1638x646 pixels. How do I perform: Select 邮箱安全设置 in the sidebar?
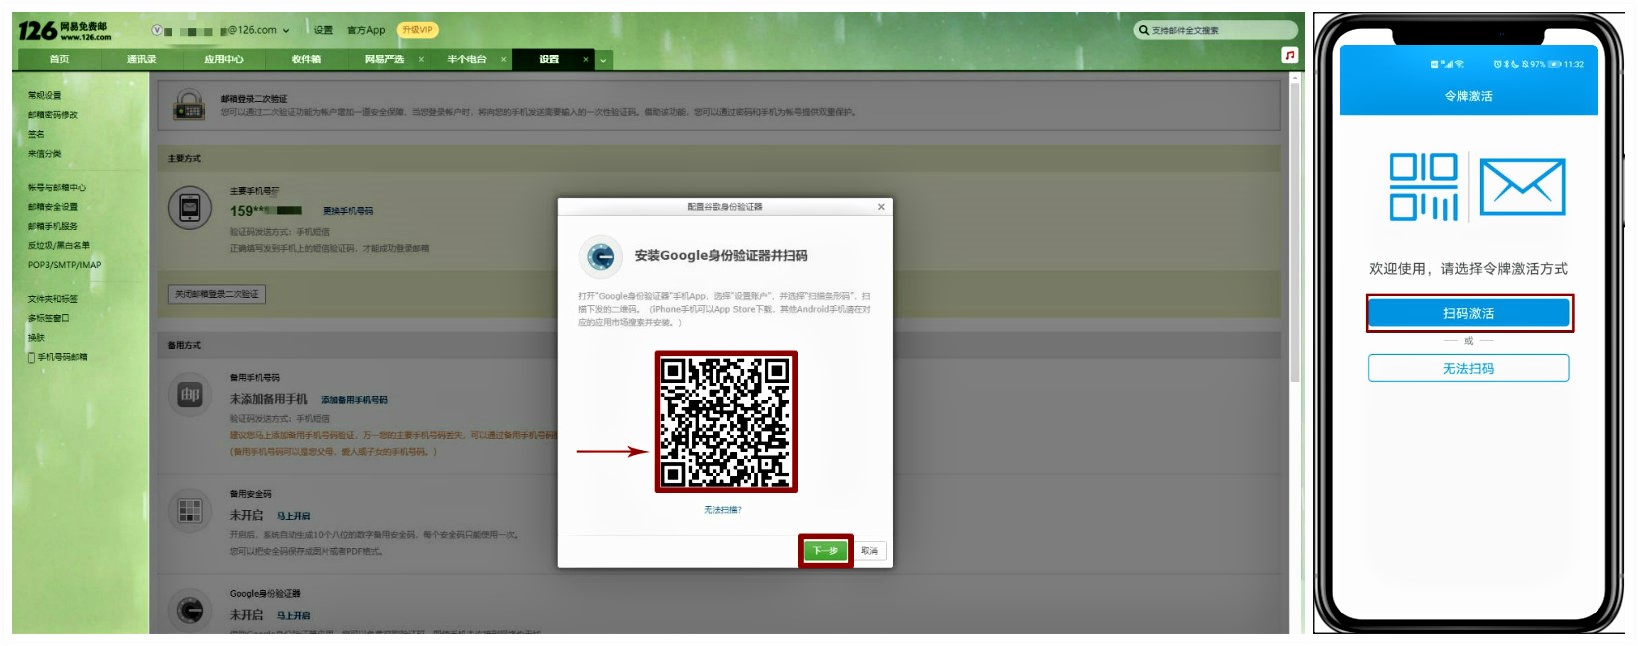pyautogui.click(x=53, y=207)
